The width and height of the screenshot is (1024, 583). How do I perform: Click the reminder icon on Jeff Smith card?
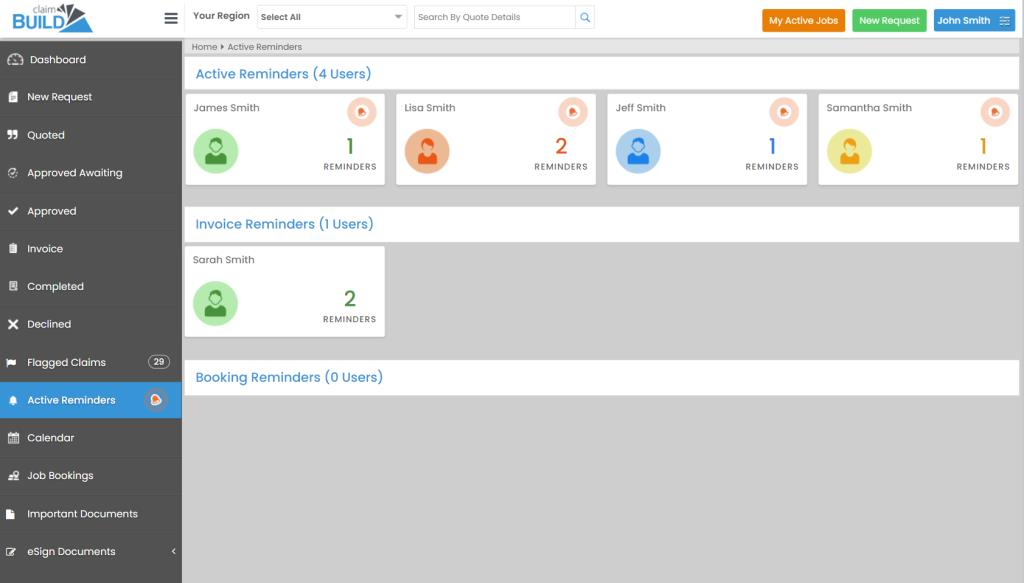coord(783,112)
